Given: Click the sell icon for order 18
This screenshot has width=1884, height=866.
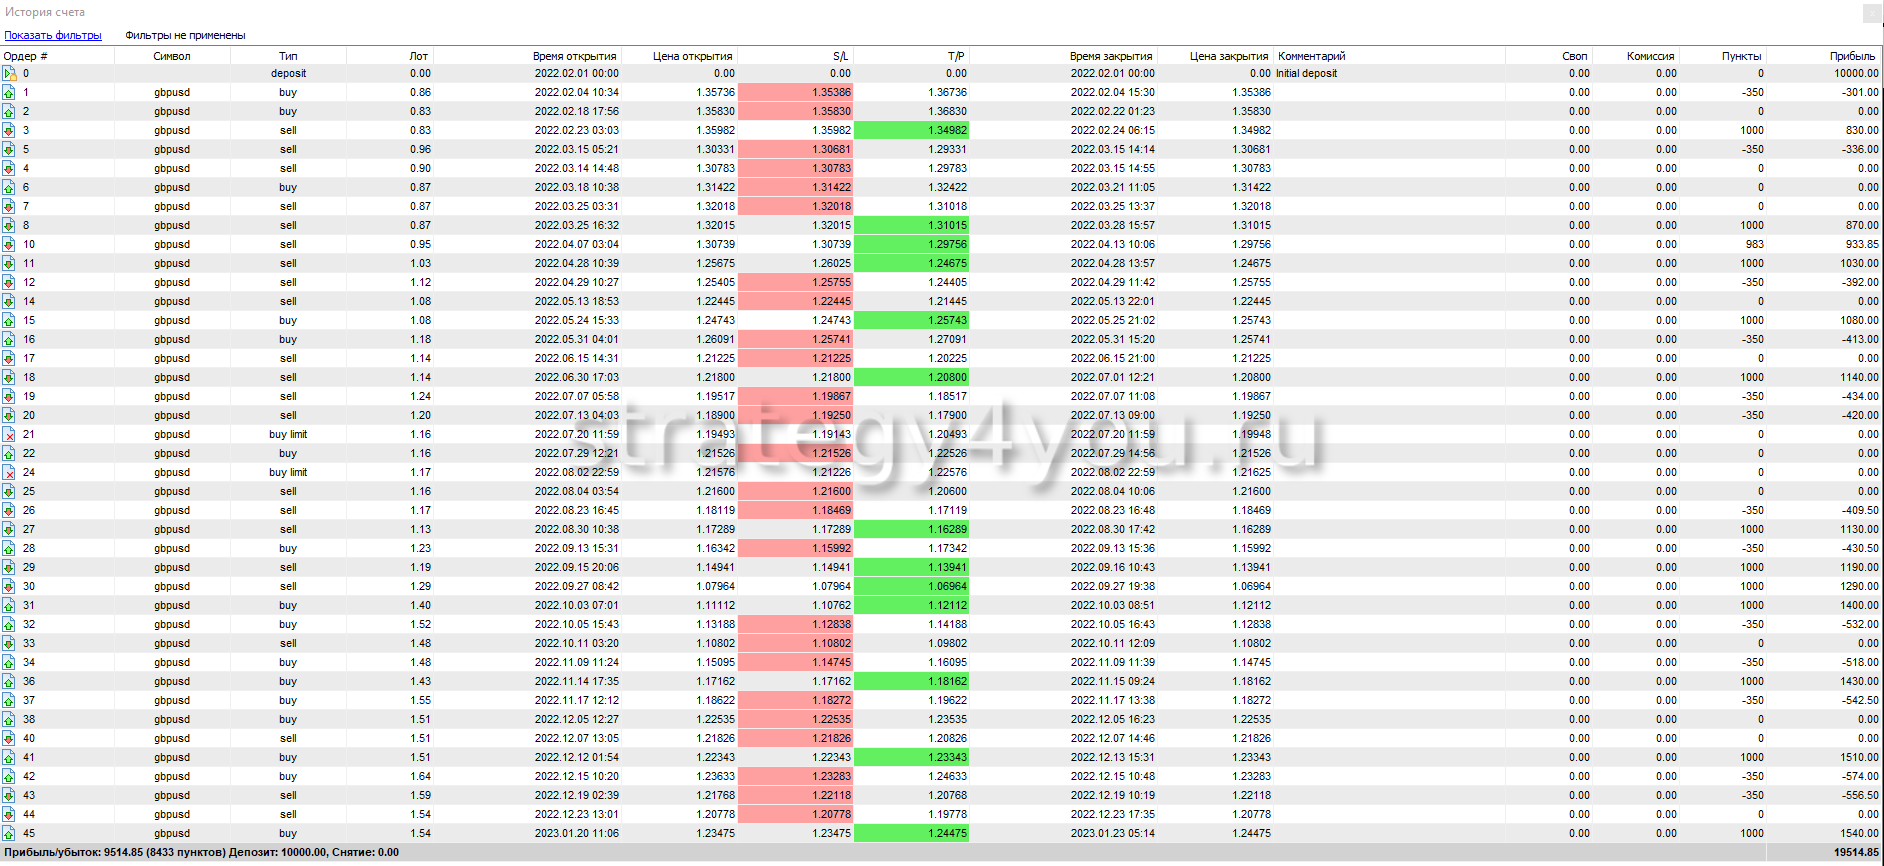Looking at the screenshot, I should pyautogui.click(x=9, y=378).
